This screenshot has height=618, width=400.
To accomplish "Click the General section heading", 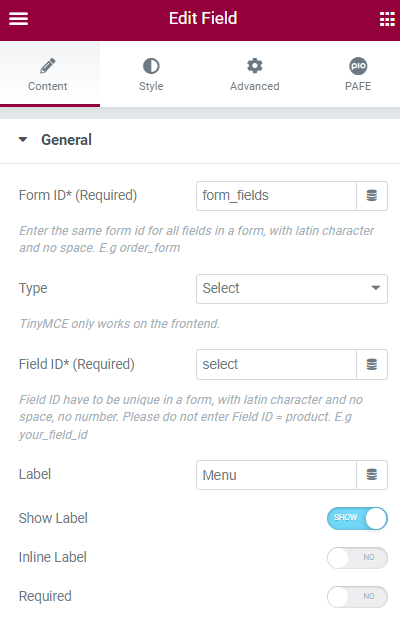I will coord(67,140).
